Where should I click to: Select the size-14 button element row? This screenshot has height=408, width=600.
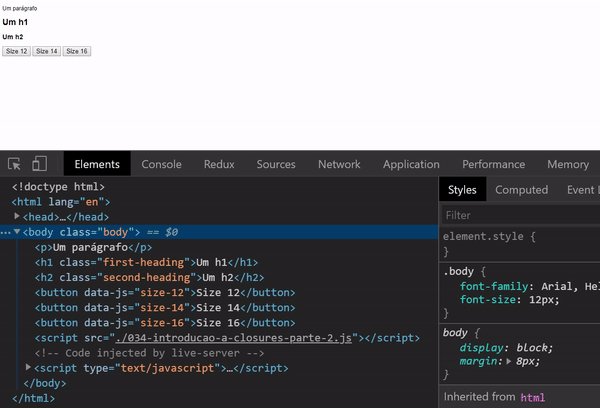[x=165, y=308]
